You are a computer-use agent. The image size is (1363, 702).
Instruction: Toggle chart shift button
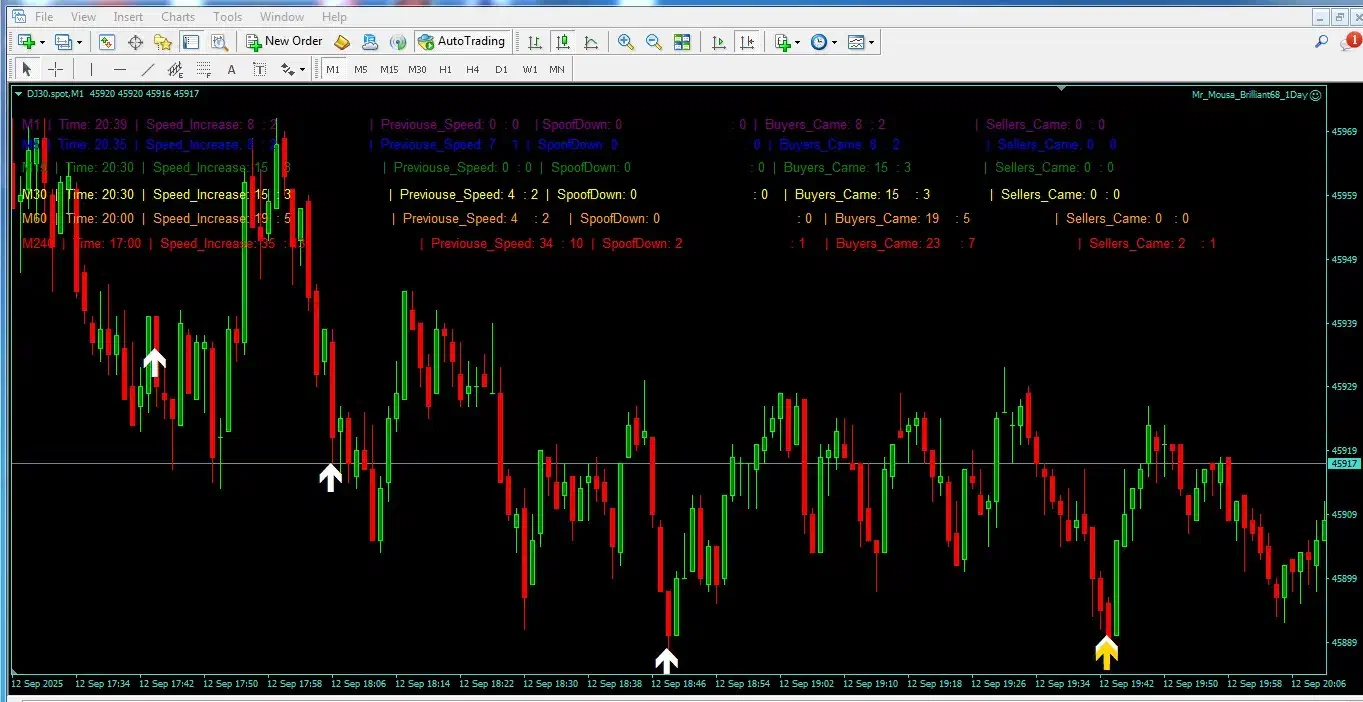746,42
